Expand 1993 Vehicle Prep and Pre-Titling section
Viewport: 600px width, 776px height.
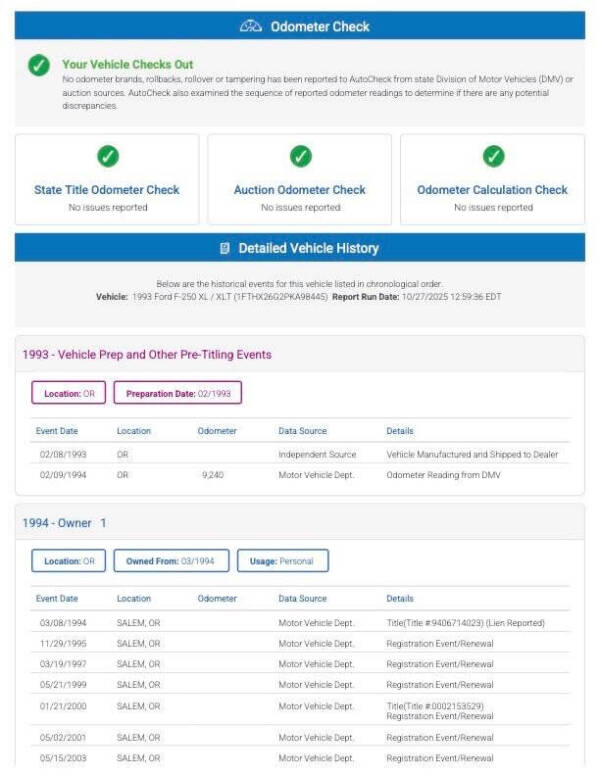point(147,355)
